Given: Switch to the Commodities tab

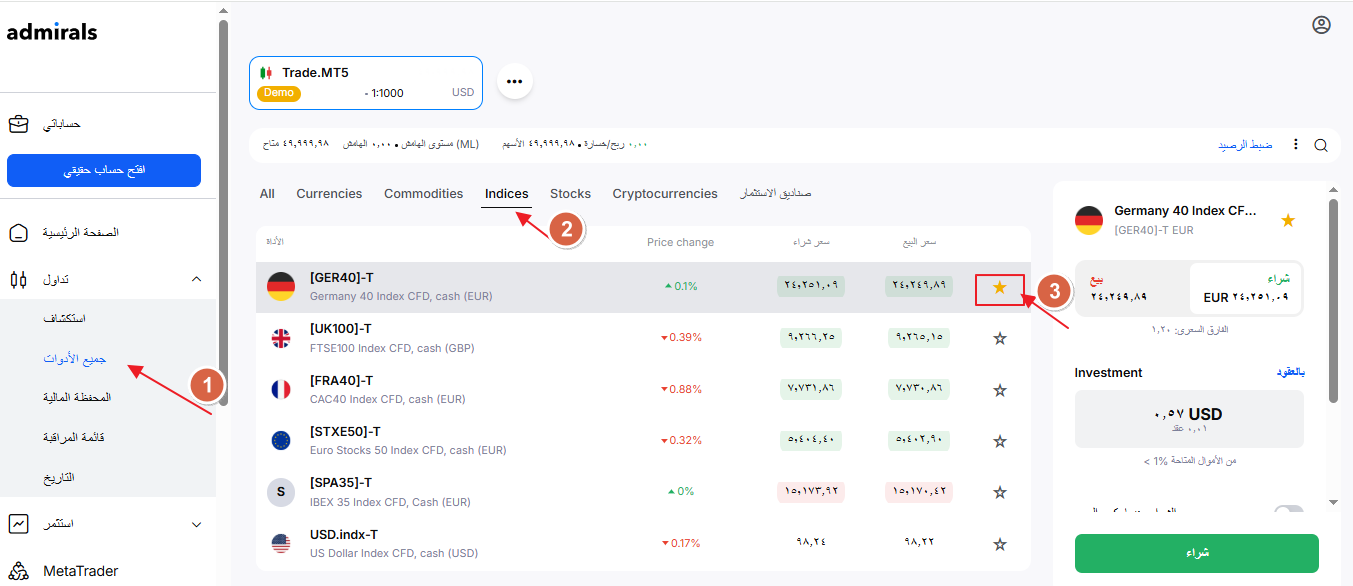Looking at the screenshot, I should coord(423,194).
